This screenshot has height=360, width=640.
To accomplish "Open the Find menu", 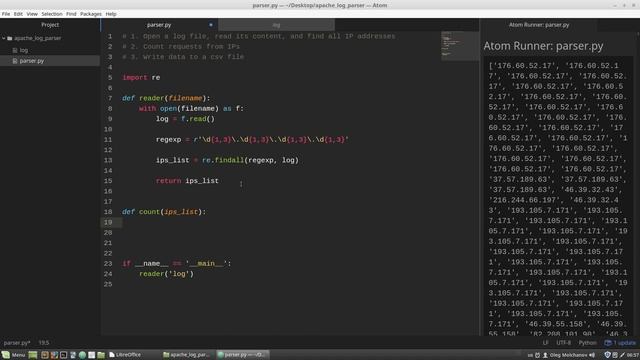I will [x=71, y=14].
